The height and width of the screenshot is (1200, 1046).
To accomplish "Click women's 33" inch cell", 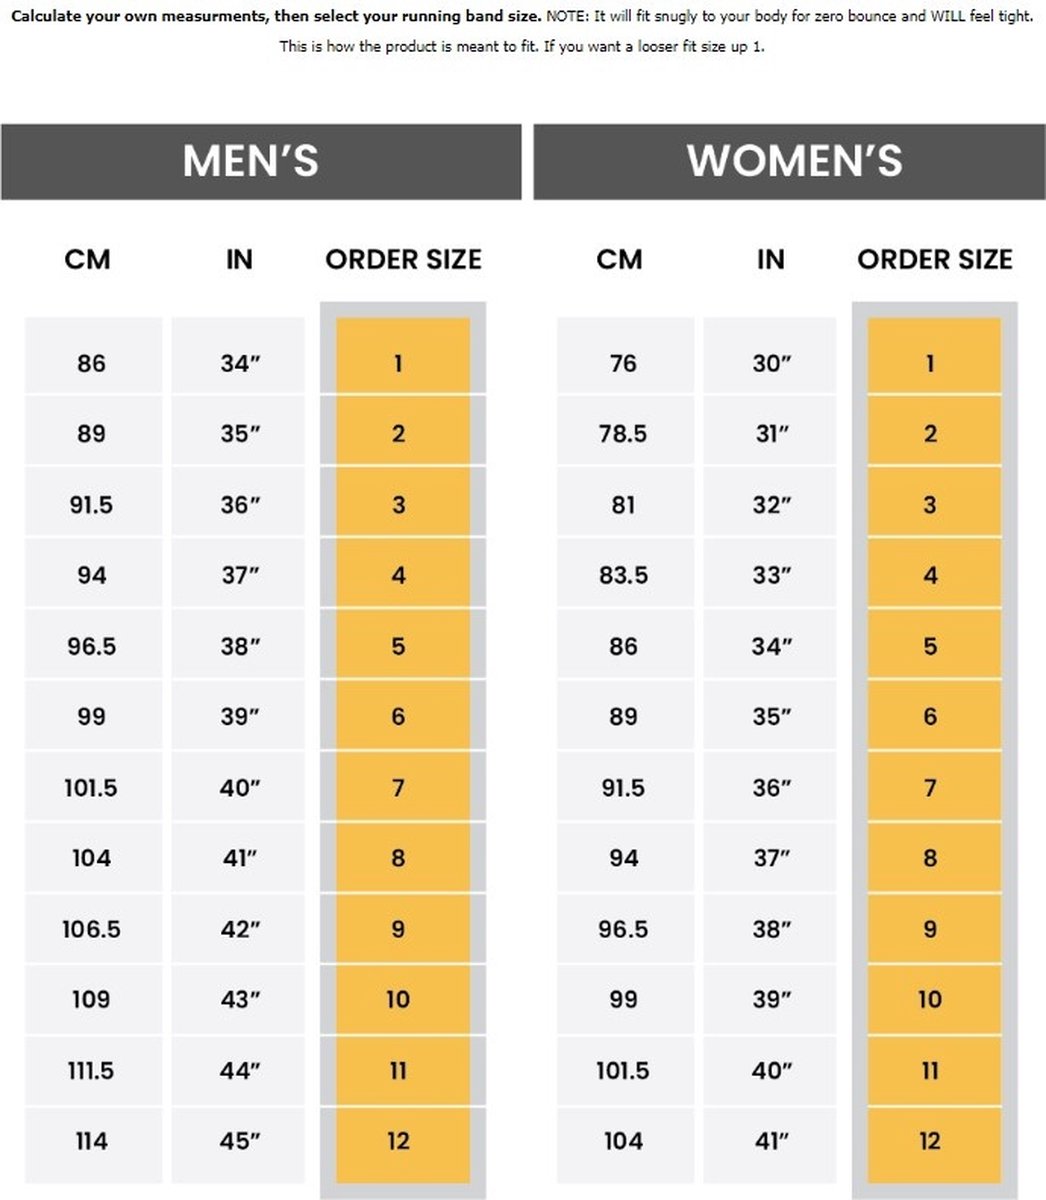I will [770, 574].
